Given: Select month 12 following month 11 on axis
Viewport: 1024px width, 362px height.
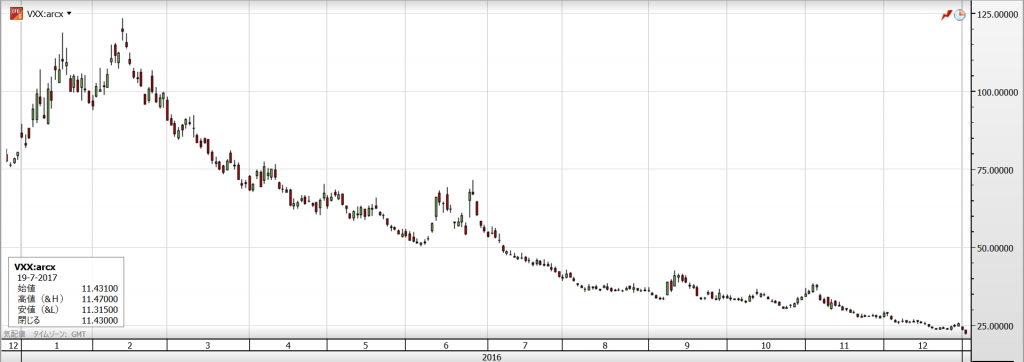Looking at the screenshot, I should (x=923, y=345).
